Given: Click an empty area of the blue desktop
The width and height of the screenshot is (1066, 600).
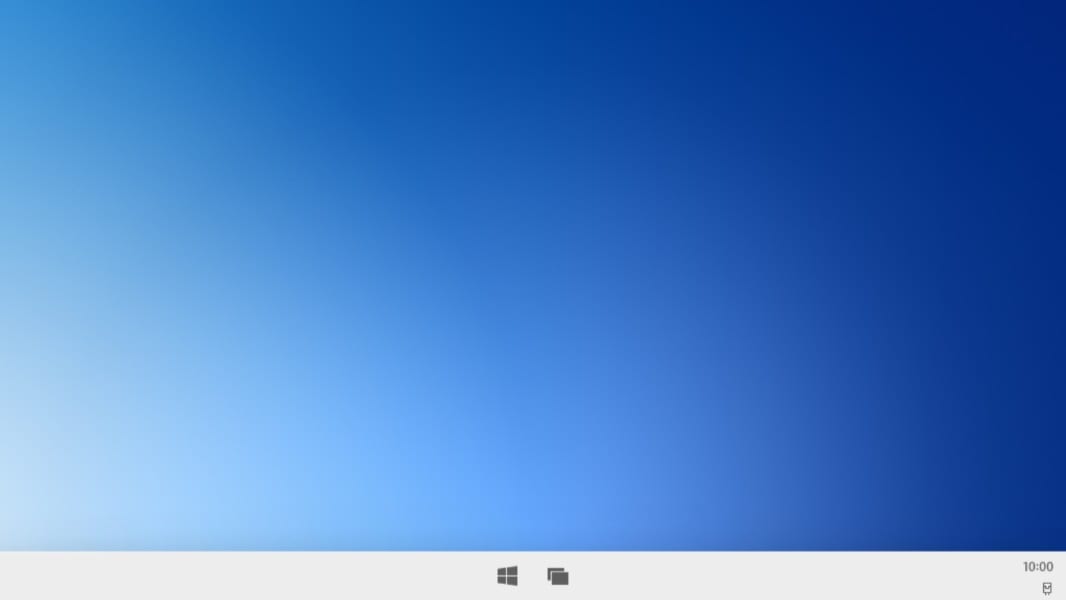Looking at the screenshot, I should [x=500, y=250].
